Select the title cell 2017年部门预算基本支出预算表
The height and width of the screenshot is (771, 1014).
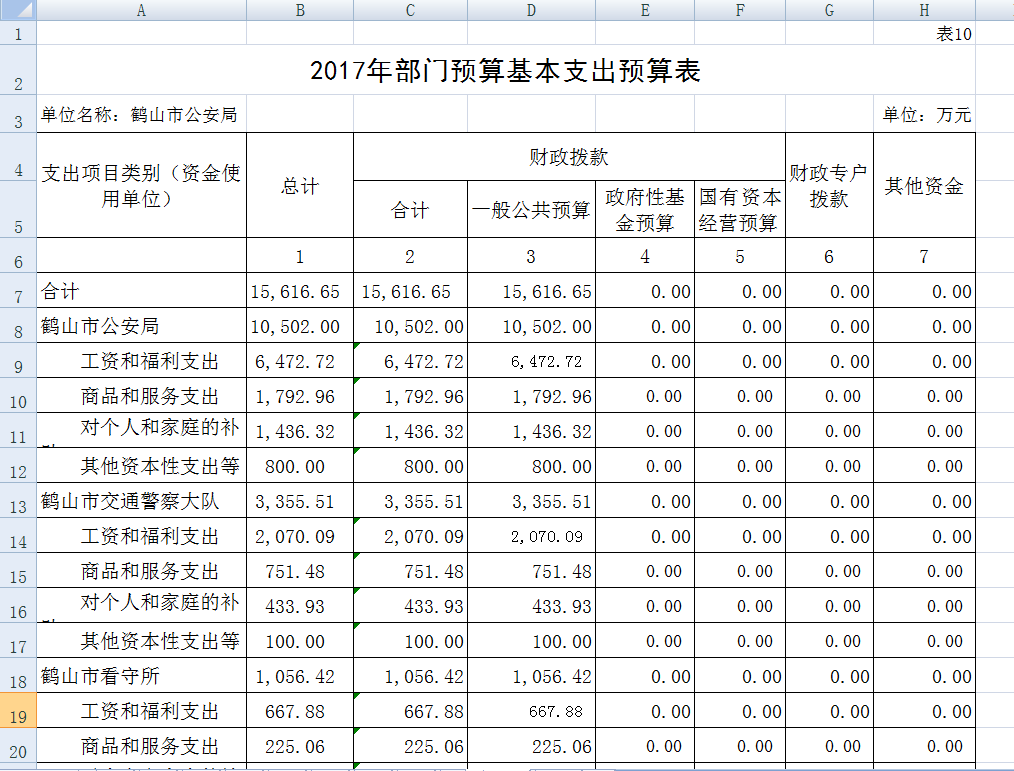pyautogui.click(x=505, y=71)
